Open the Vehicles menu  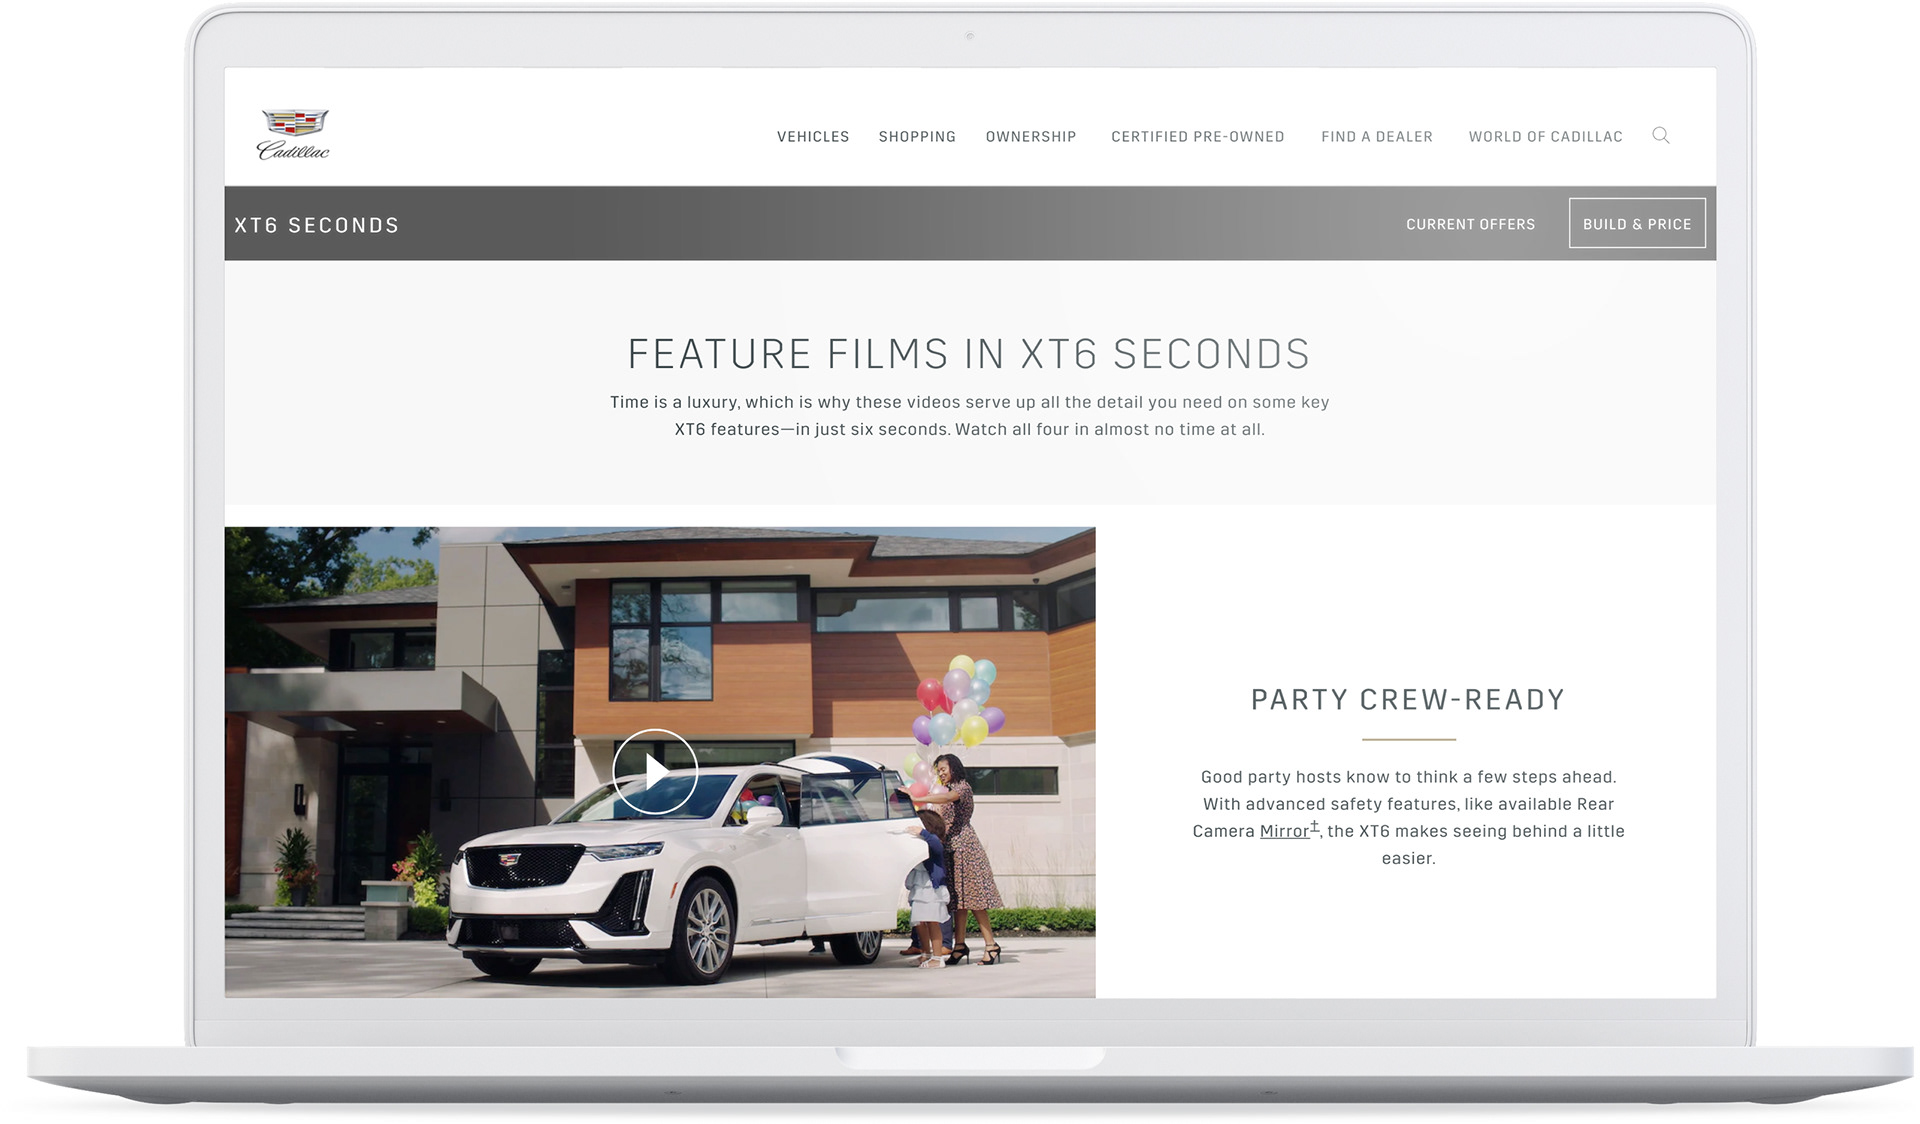pyautogui.click(x=812, y=137)
